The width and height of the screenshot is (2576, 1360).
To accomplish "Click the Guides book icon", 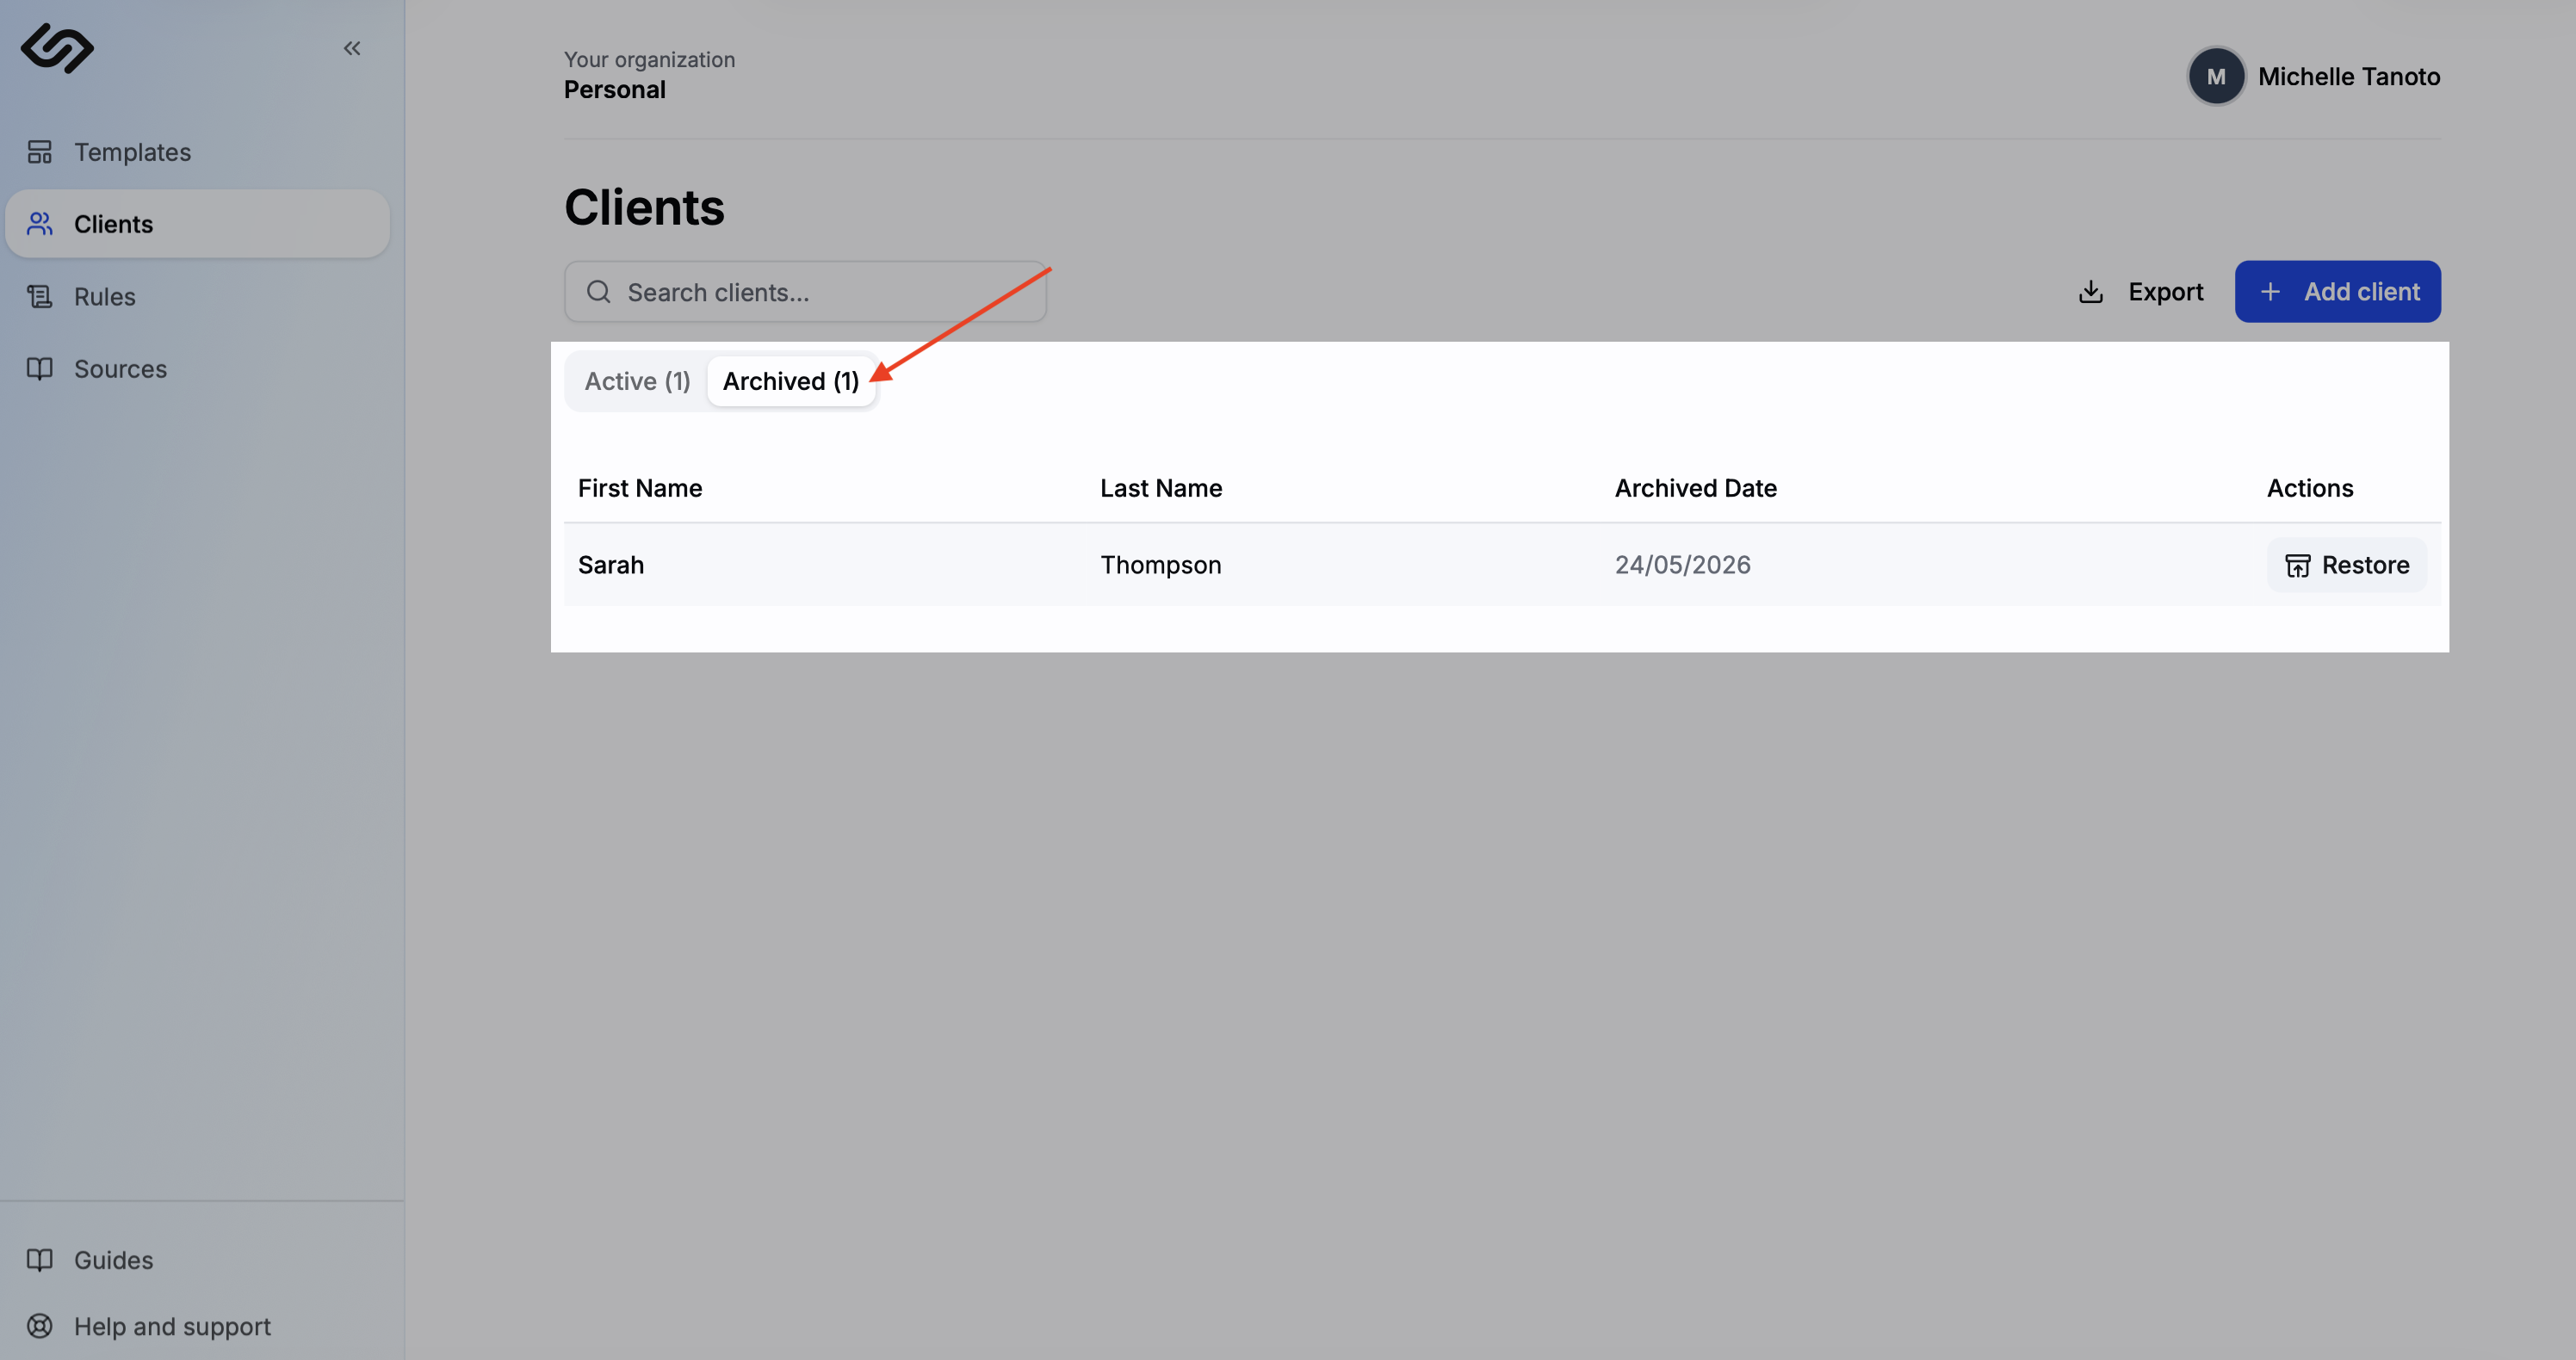I will coord(39,1260).
